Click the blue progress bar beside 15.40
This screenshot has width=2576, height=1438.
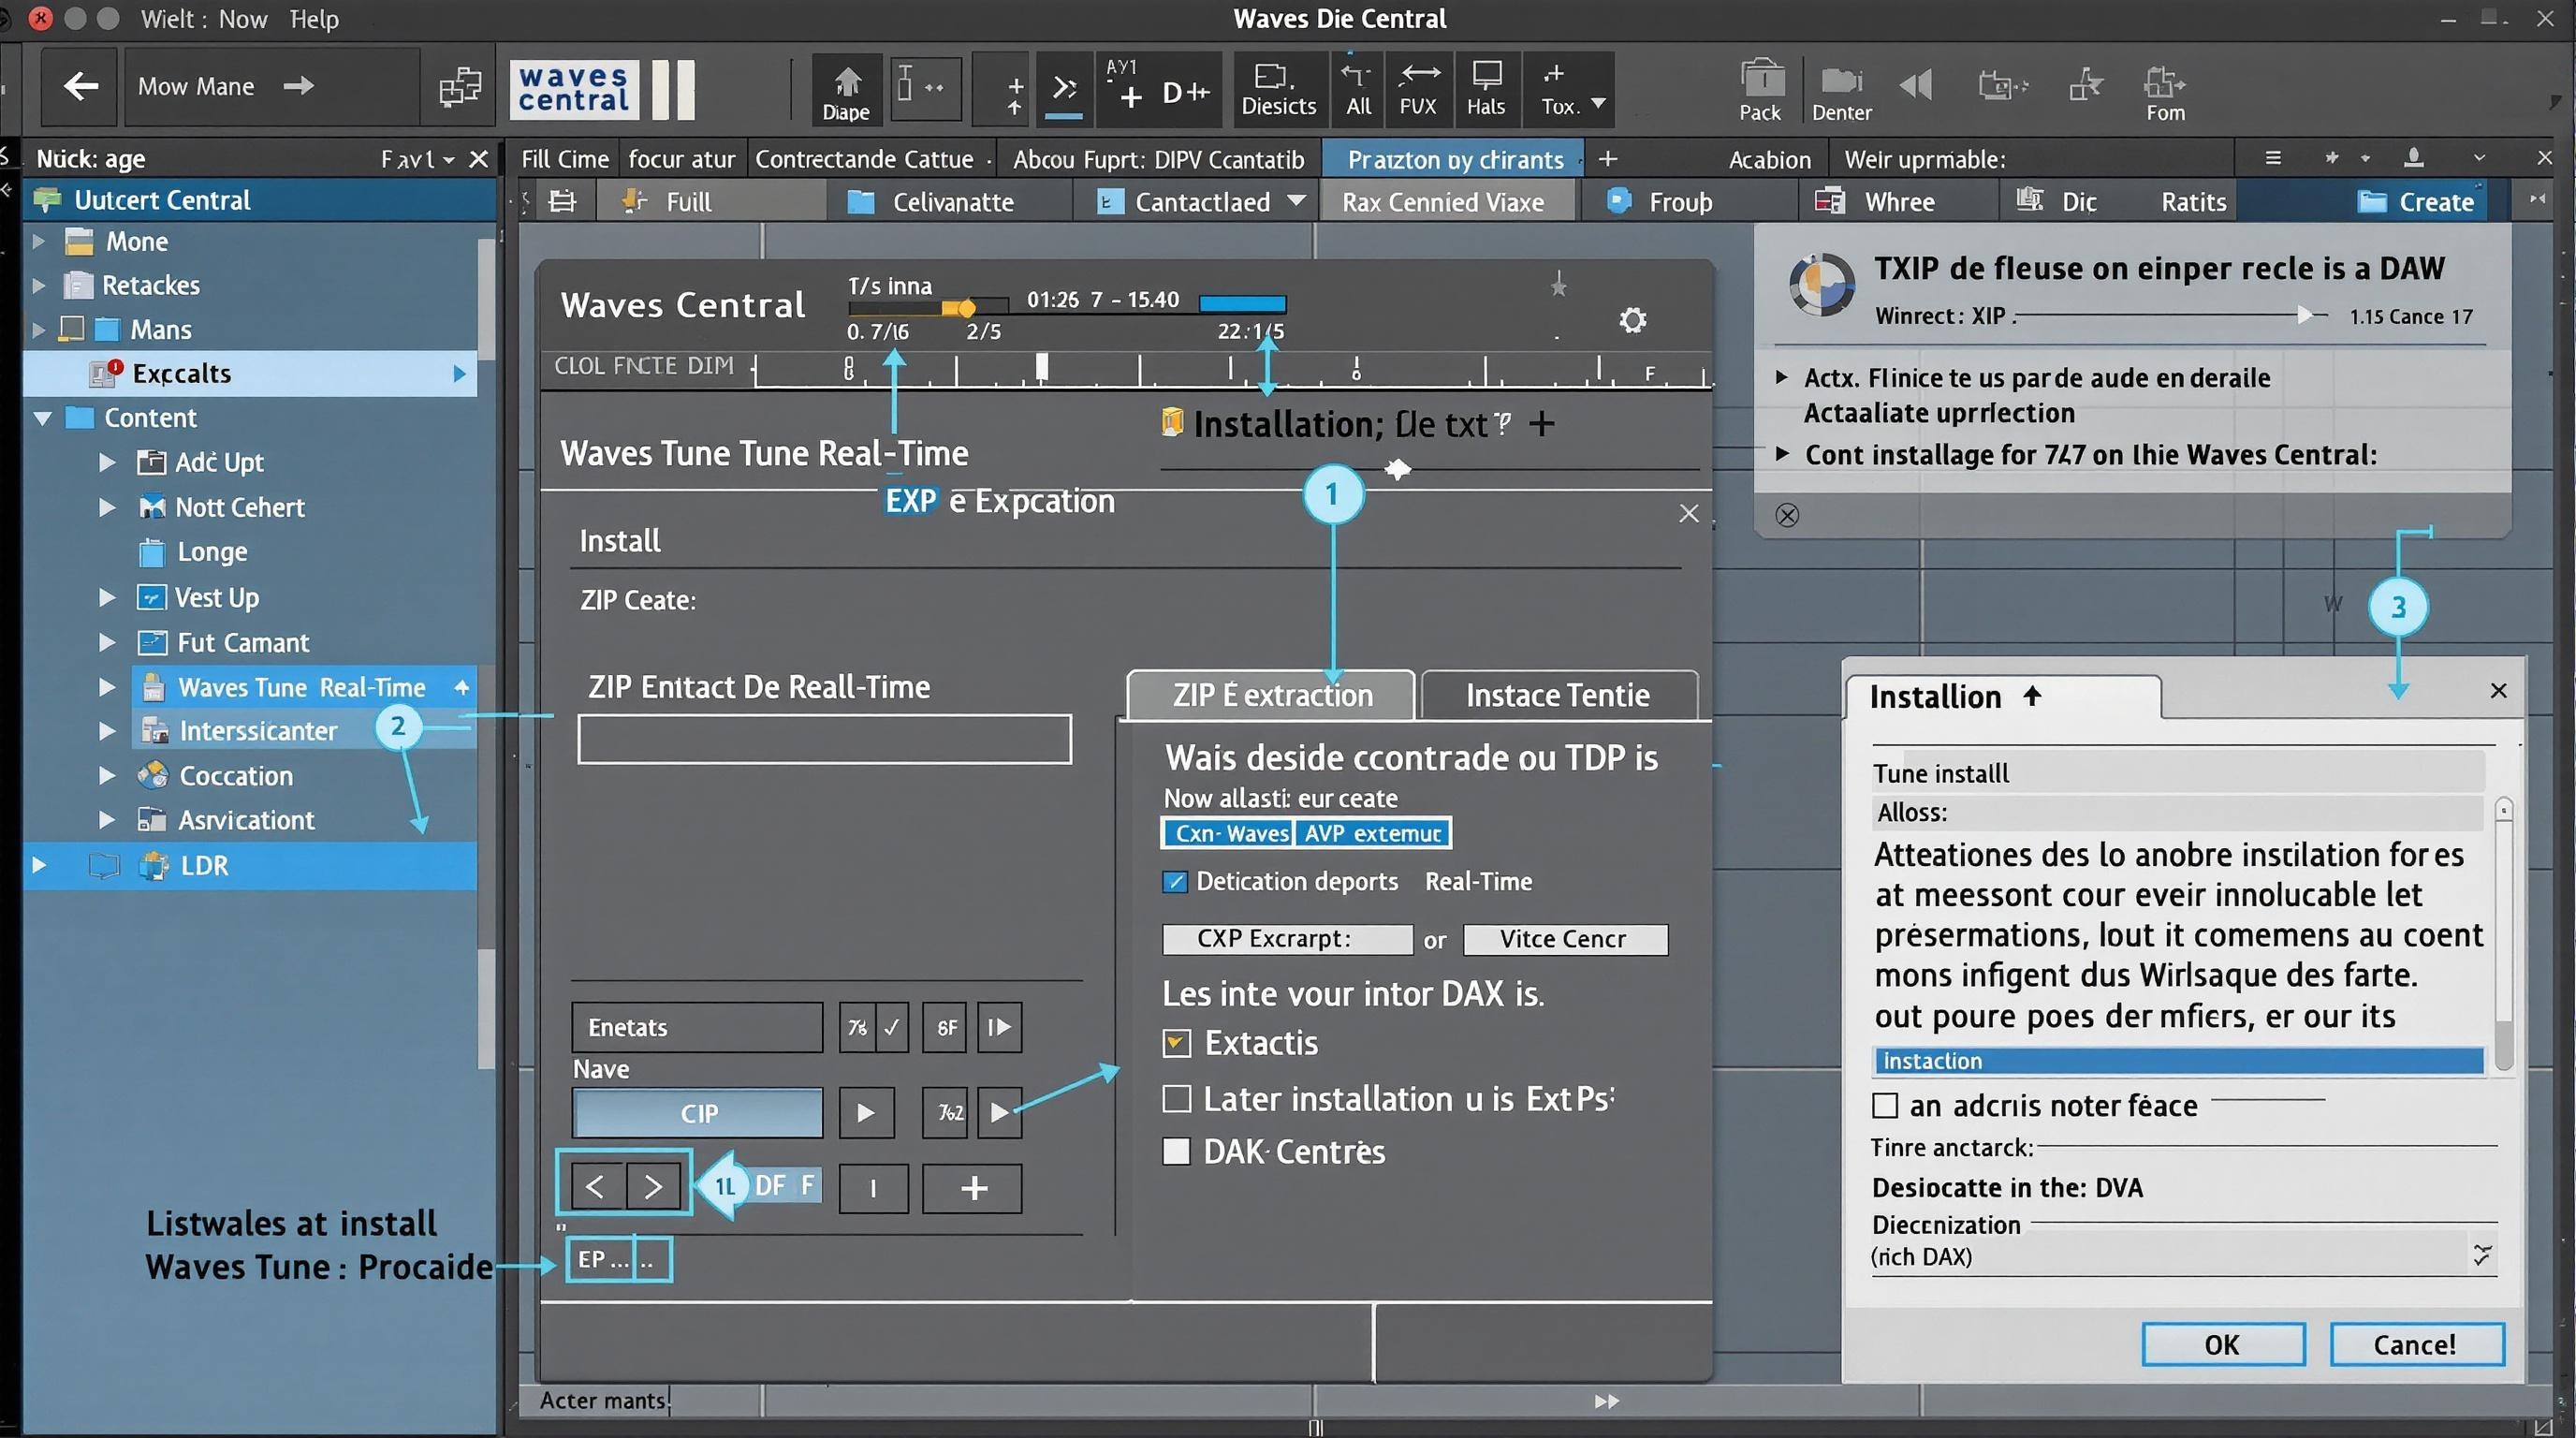click(x=1242, y=302)
